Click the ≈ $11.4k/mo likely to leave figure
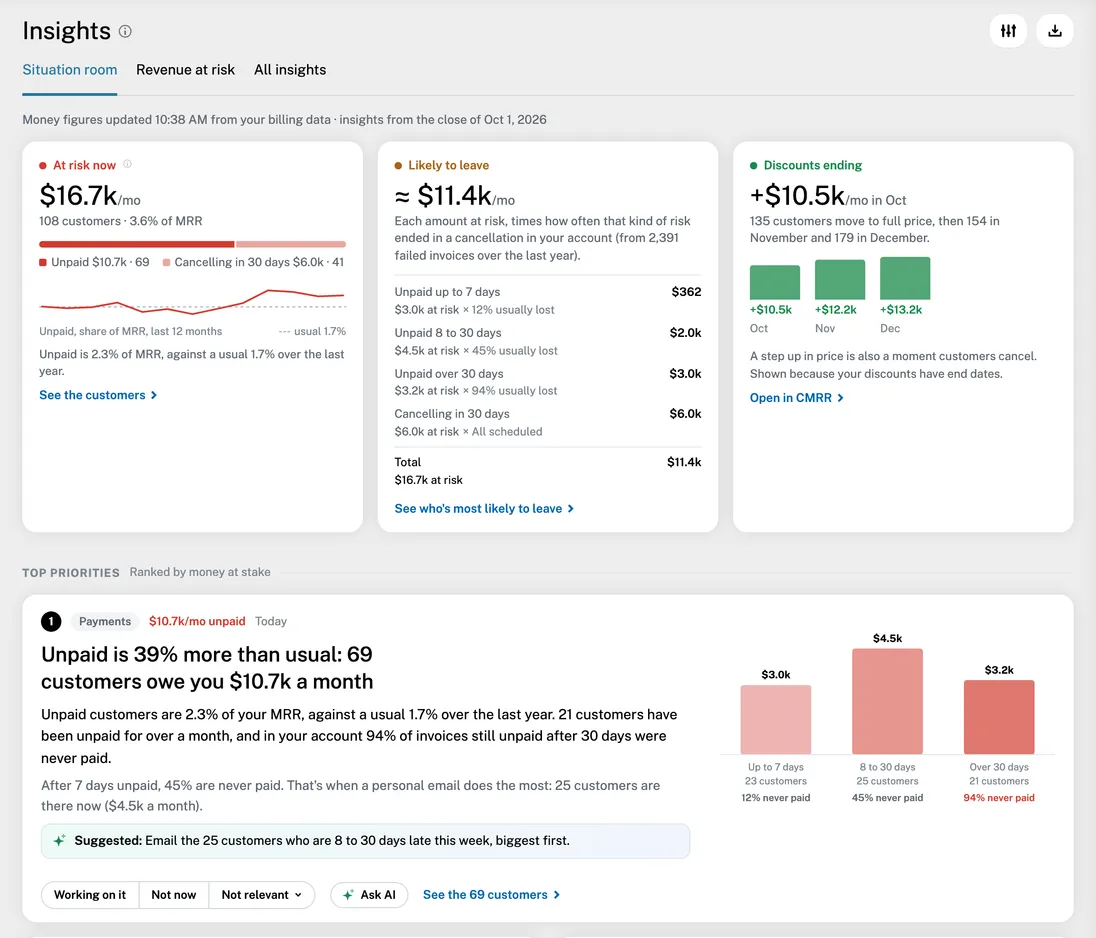This screenshot has width=1096, height=938. (x=454, y=196)
